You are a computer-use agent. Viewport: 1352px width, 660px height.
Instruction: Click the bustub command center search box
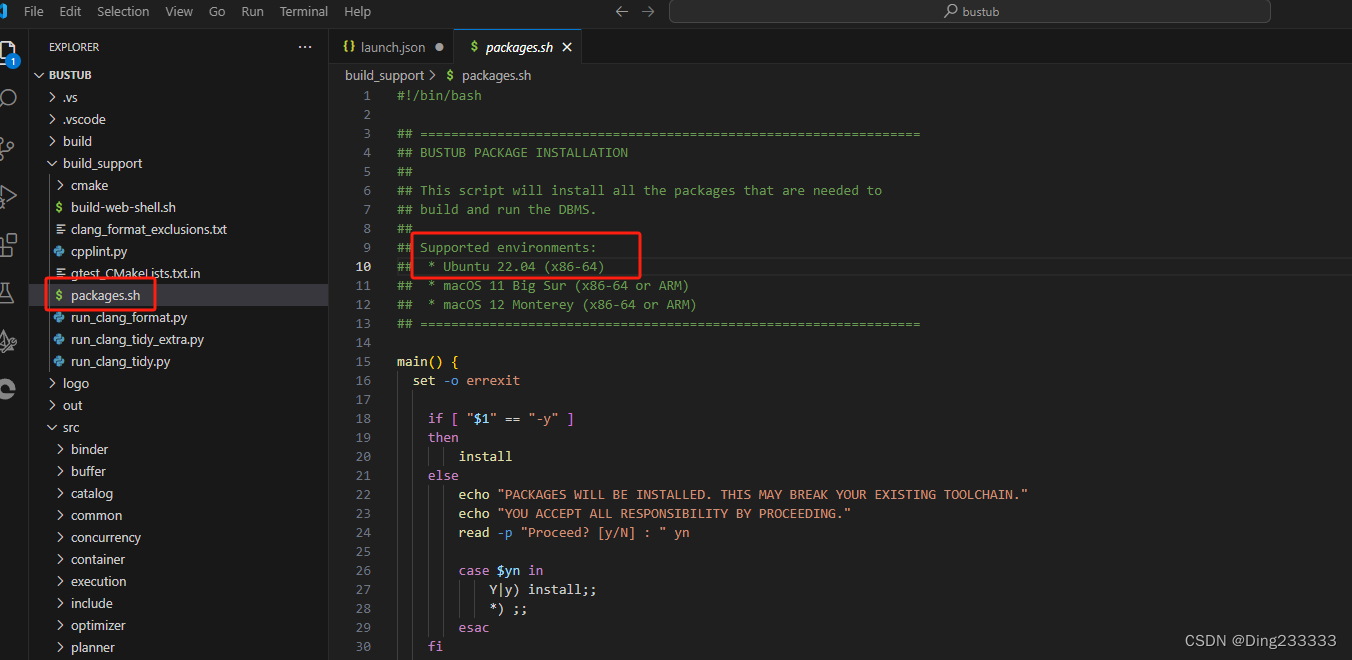[x=969, y=12]
